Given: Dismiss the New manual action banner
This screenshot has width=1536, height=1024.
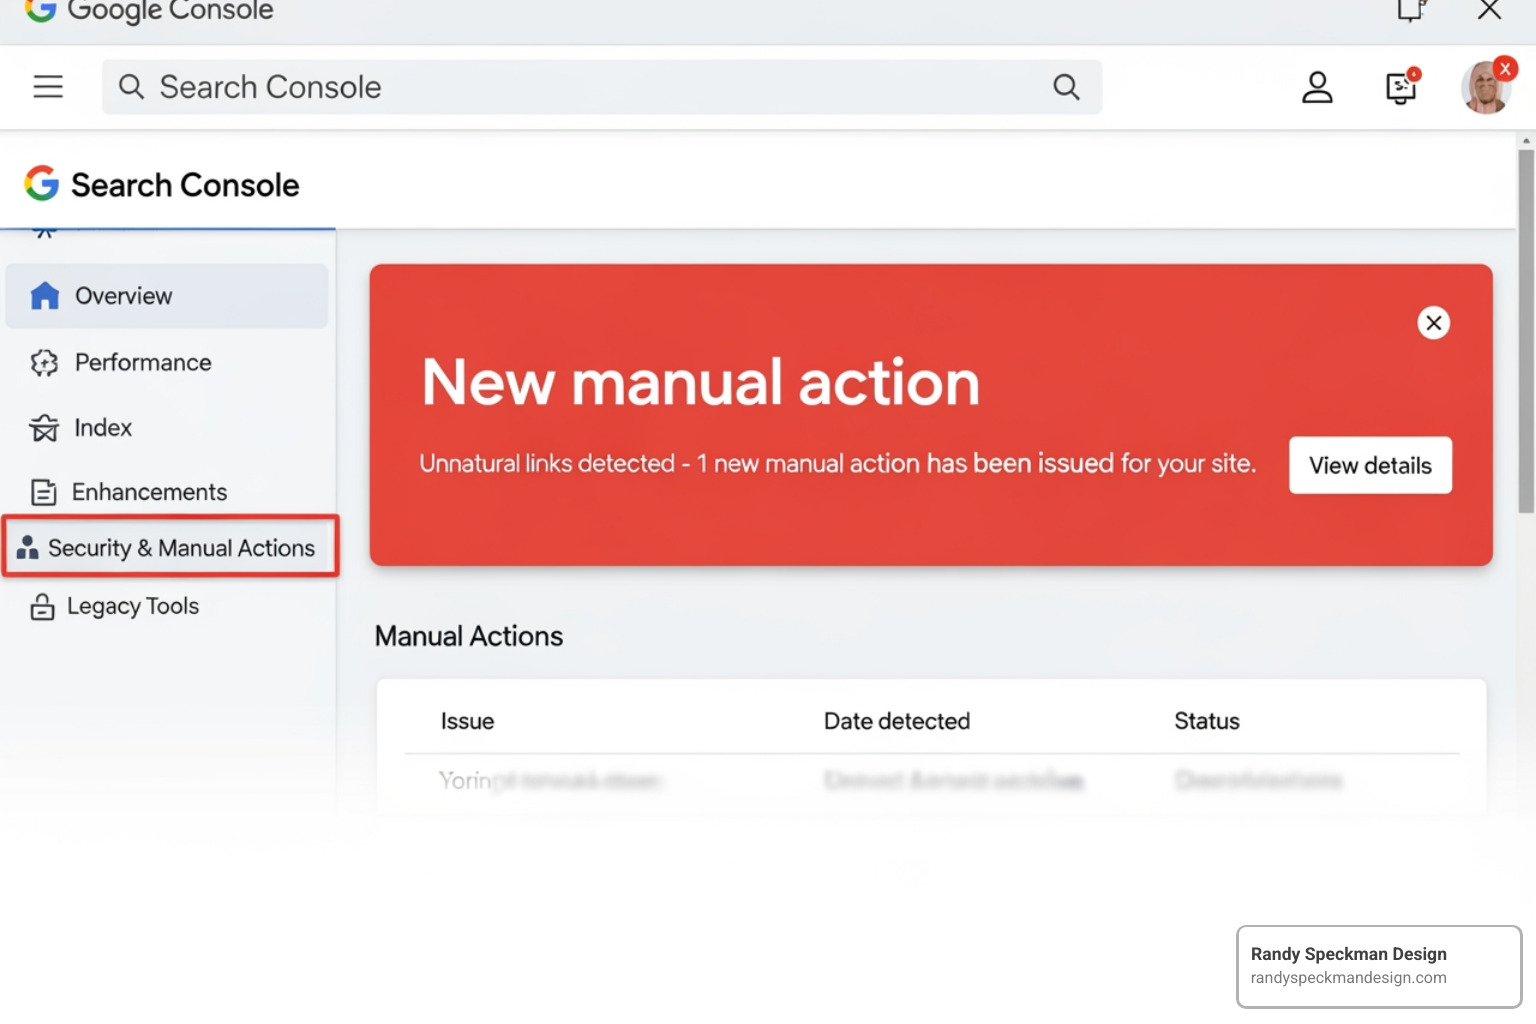Looking at the screenshot, I should pos(1433,322).
